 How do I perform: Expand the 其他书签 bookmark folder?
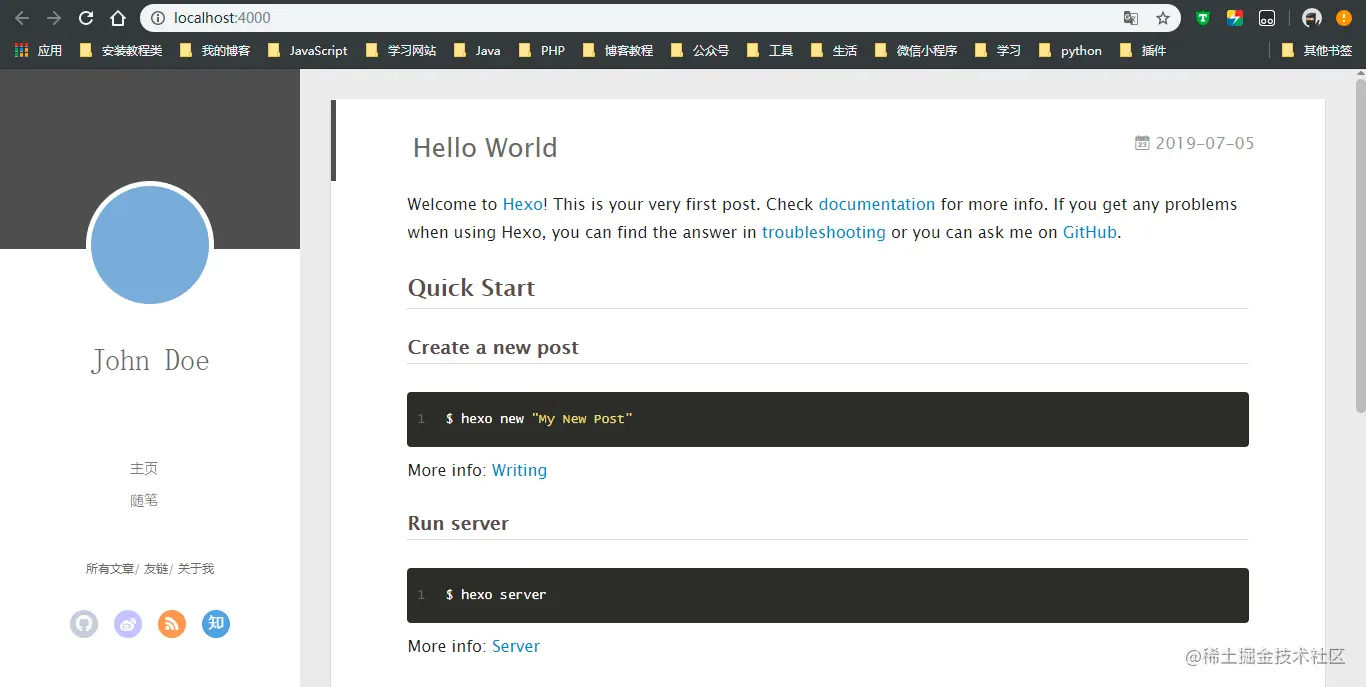(1317, 50)
